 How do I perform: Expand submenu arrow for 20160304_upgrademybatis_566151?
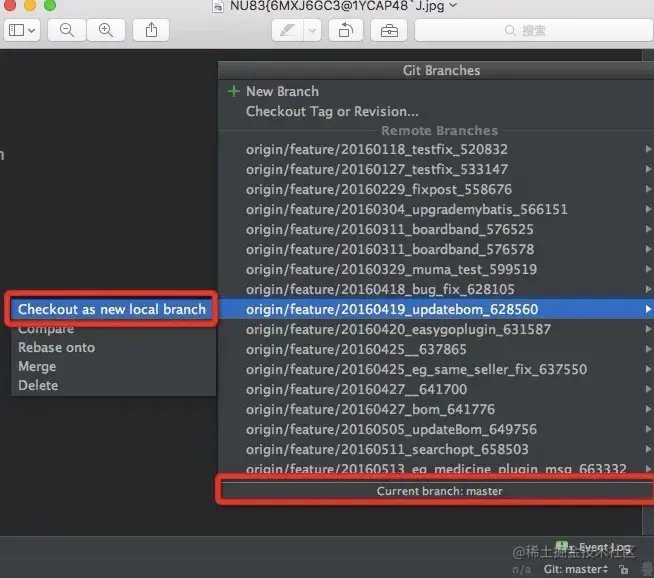[648, 209]
